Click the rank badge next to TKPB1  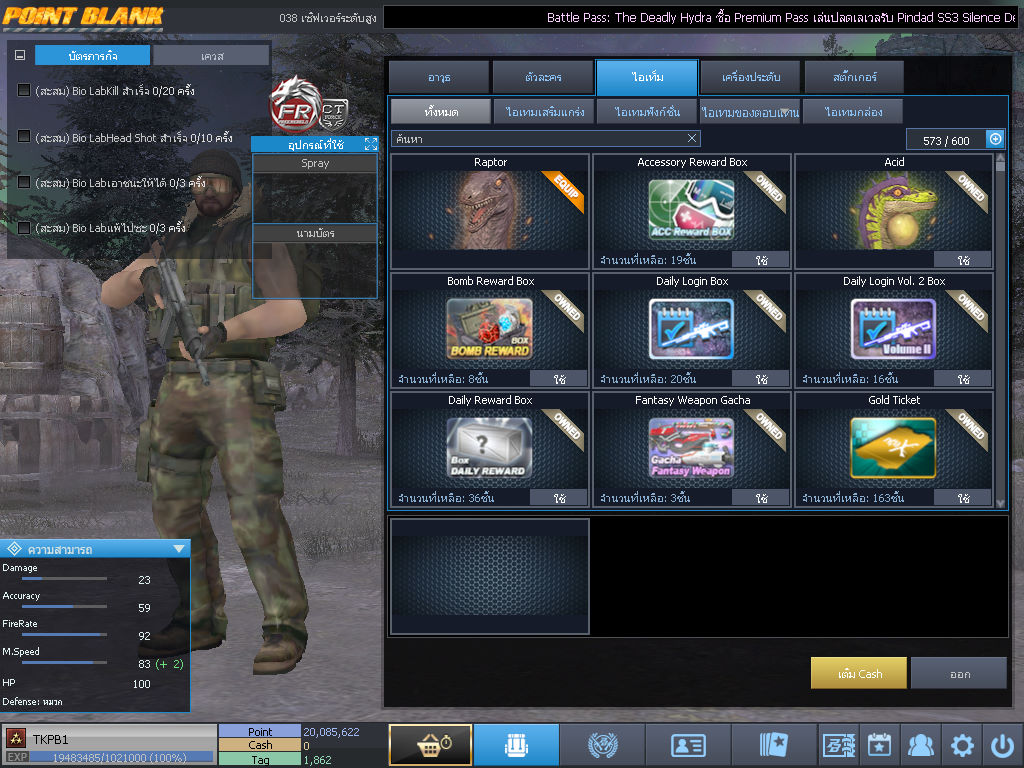[x=16, y=739]
